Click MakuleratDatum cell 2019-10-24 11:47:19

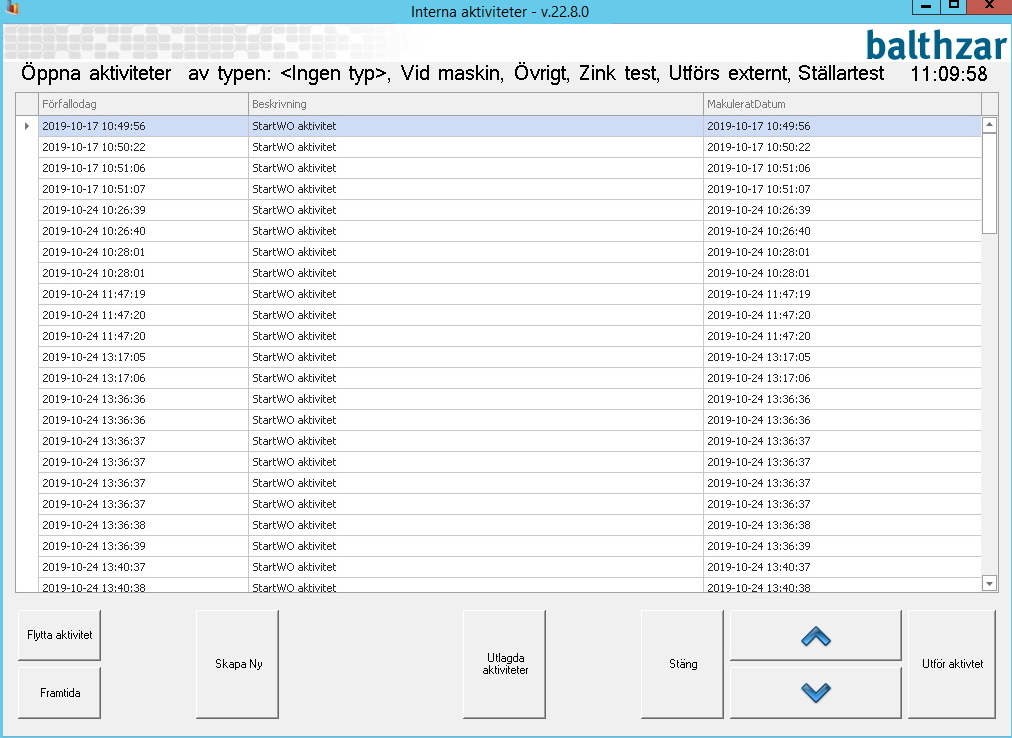click(x=842, y=294)
